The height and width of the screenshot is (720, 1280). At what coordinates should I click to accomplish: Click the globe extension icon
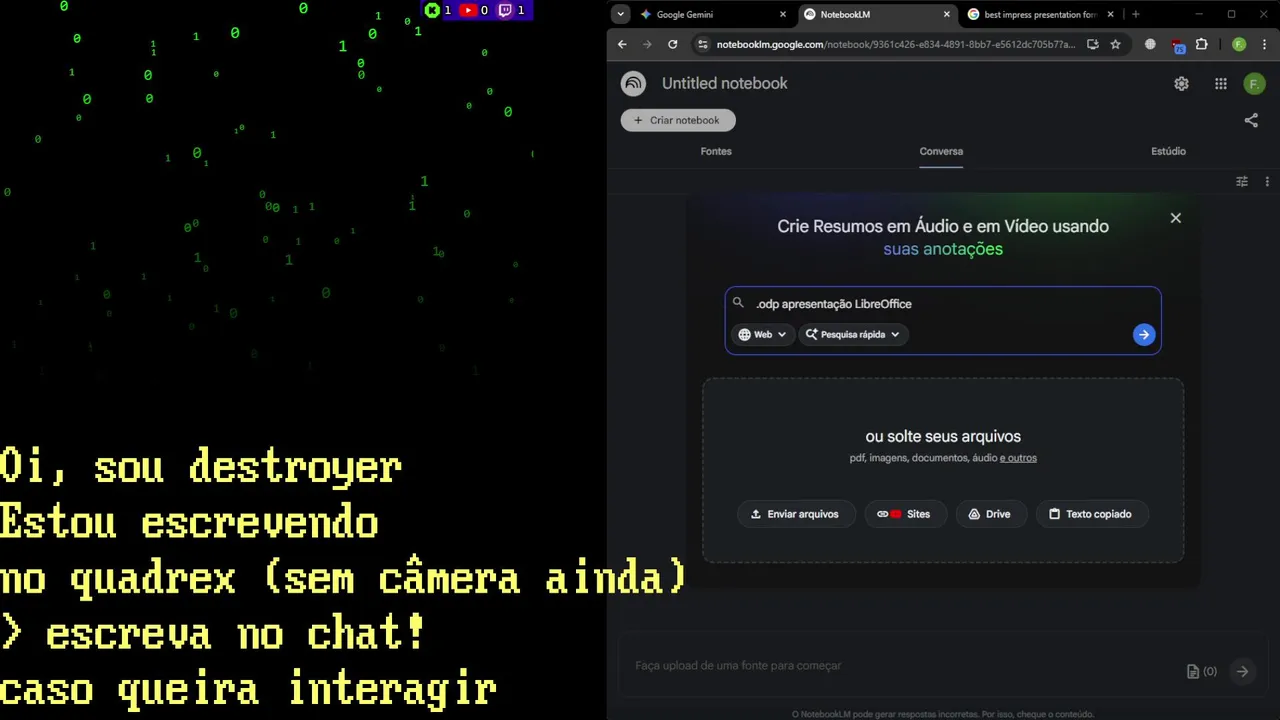click(x=1150, y=44)
